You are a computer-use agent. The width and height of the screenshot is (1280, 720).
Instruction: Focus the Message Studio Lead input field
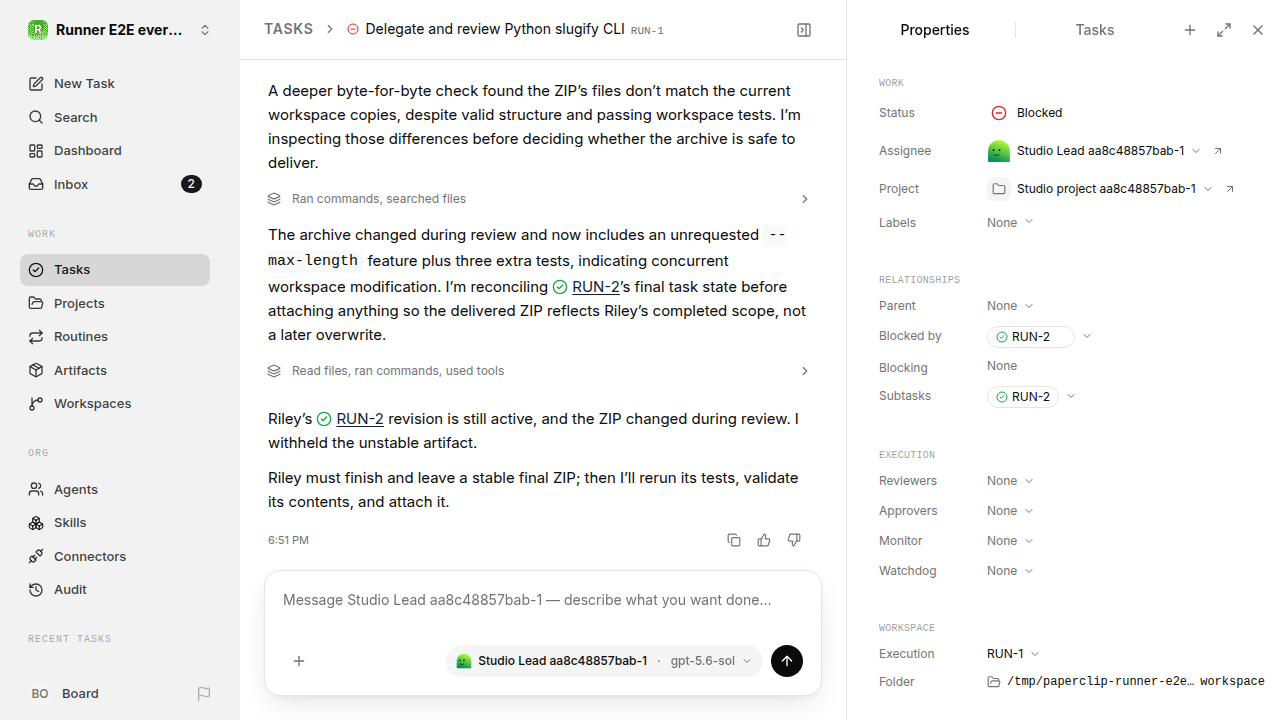(542, 601)
